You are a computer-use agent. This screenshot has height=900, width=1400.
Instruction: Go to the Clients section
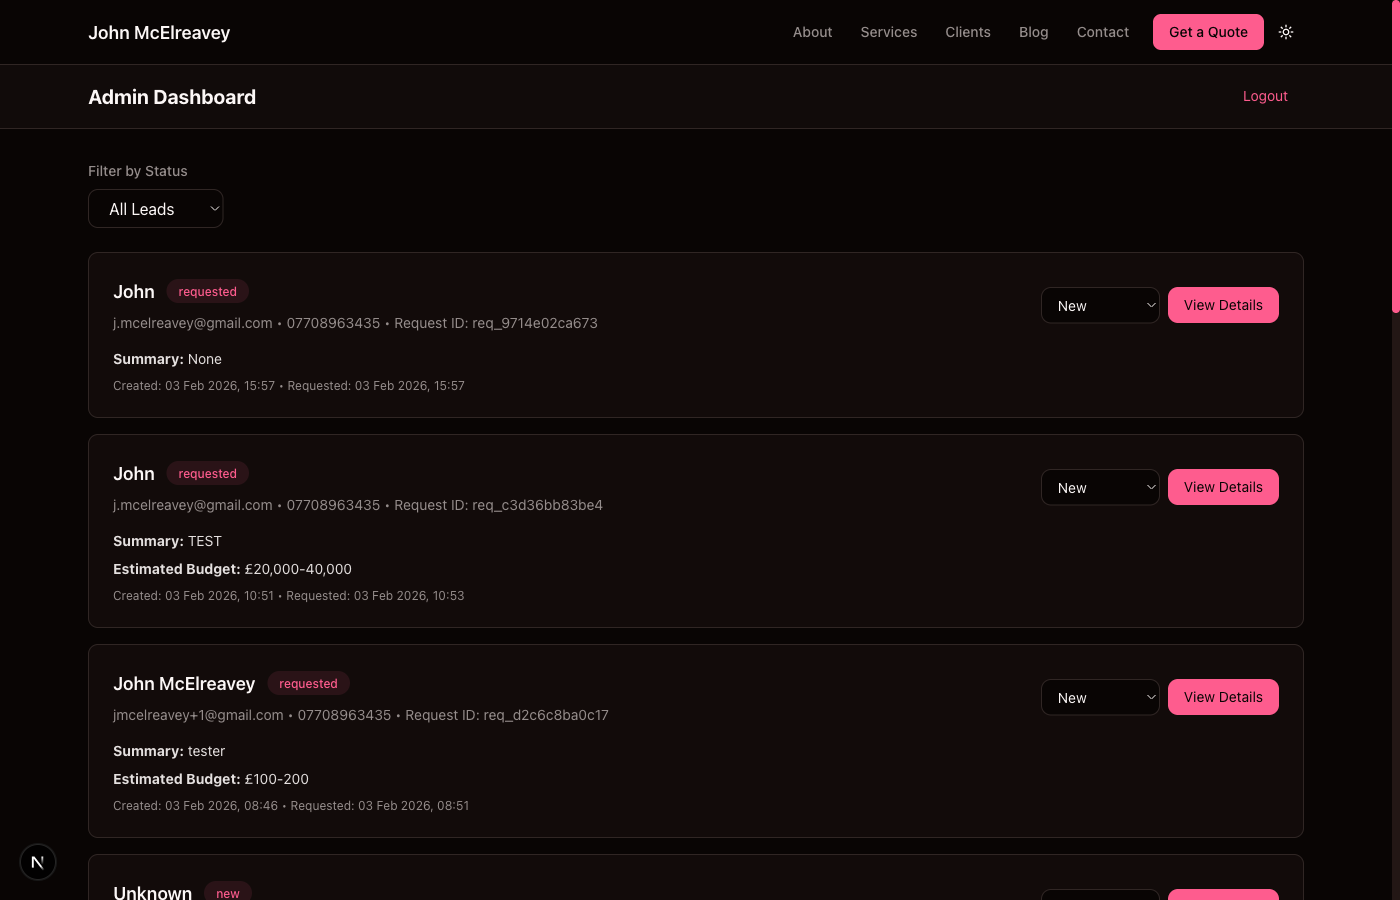pyautogui.click(x=967, y=32)
